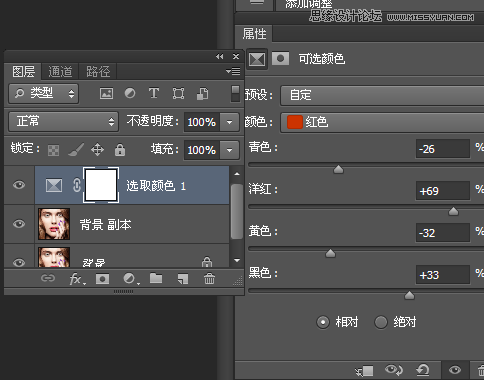Filter for adjustment layers icon

130,93
